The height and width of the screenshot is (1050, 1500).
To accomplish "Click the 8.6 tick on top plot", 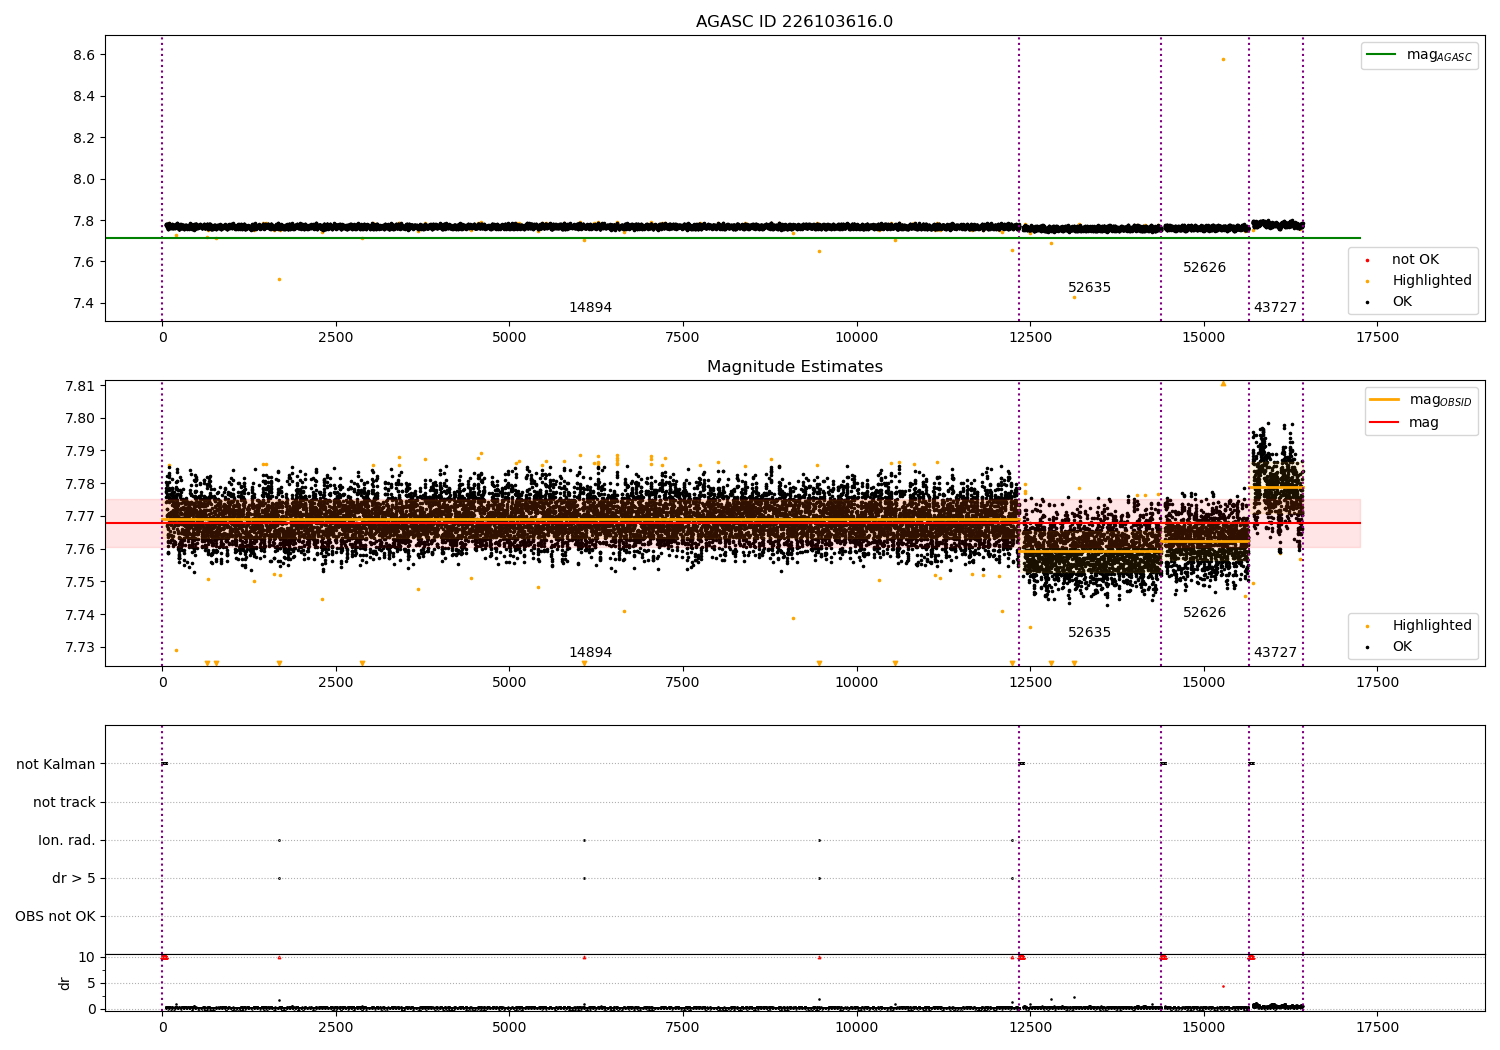I will [x=83, y=55].
